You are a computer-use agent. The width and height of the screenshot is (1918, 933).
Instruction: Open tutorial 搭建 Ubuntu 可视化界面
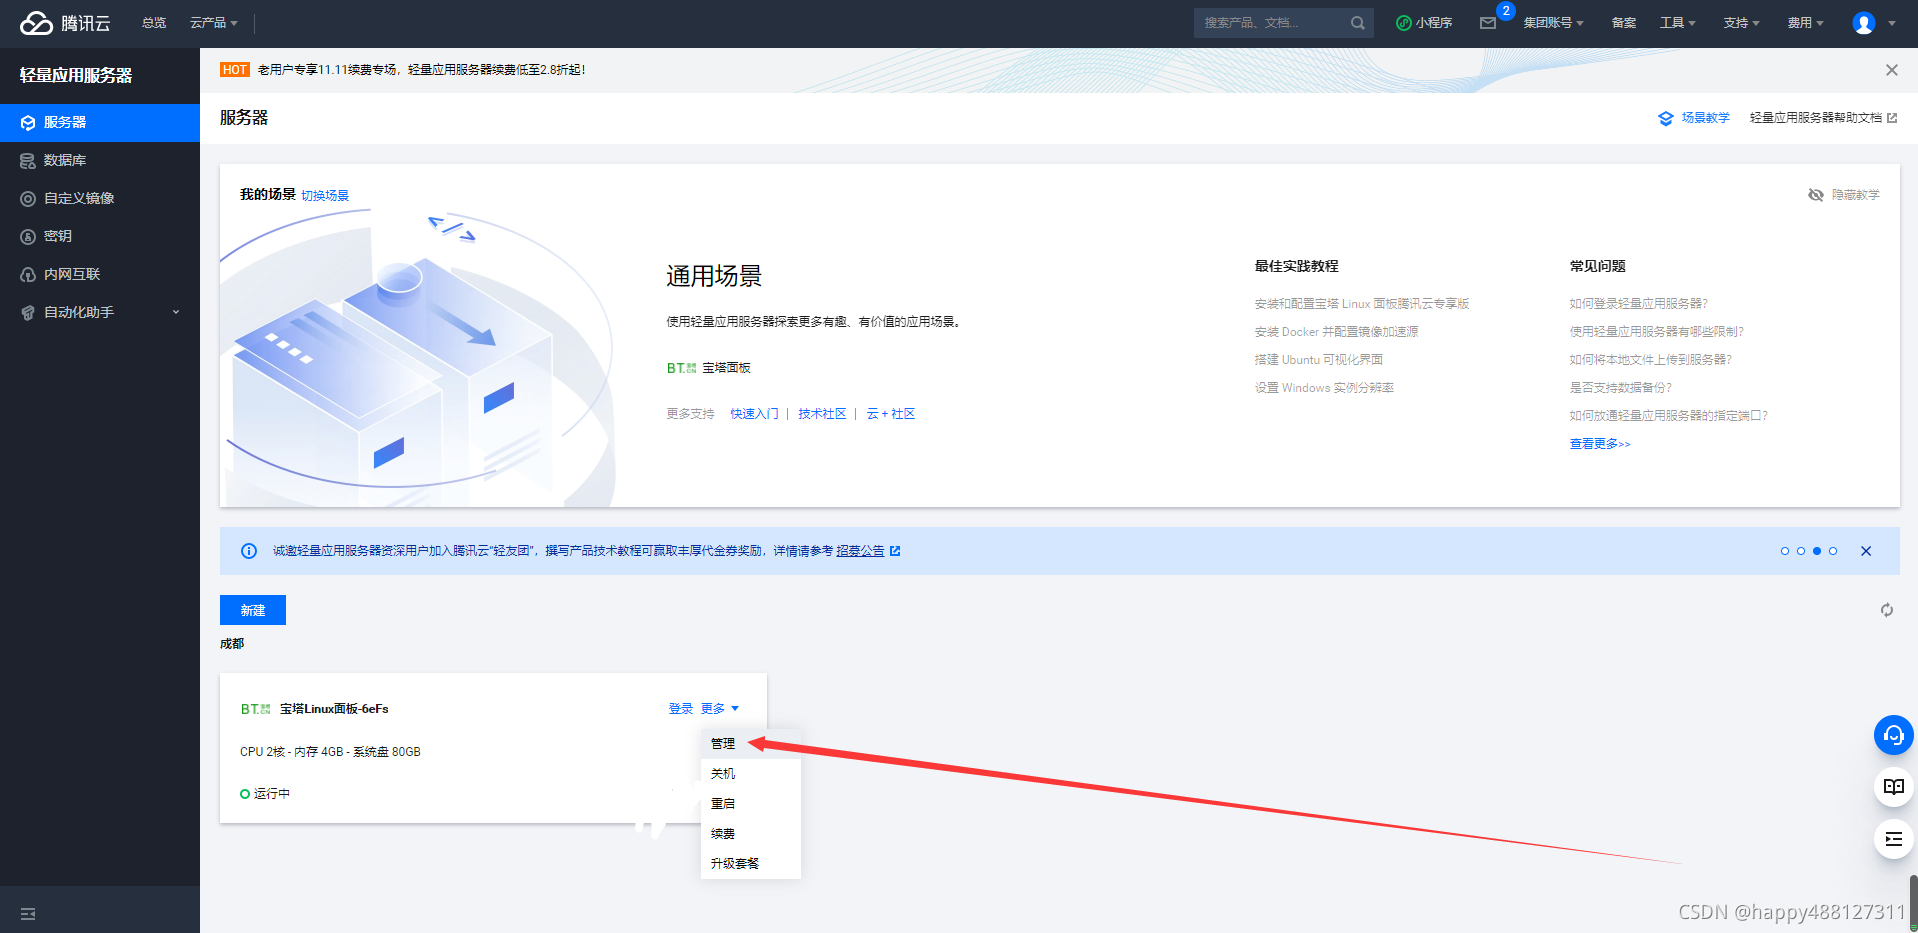[1319, 360]
